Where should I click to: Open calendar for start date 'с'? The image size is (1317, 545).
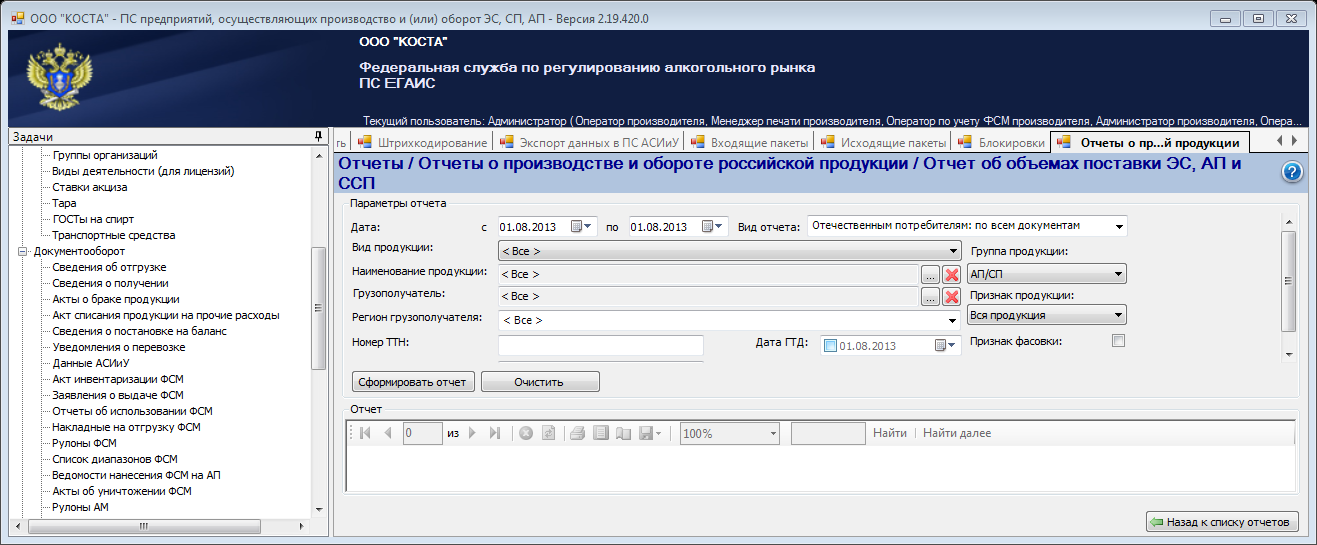pos(582,226)
